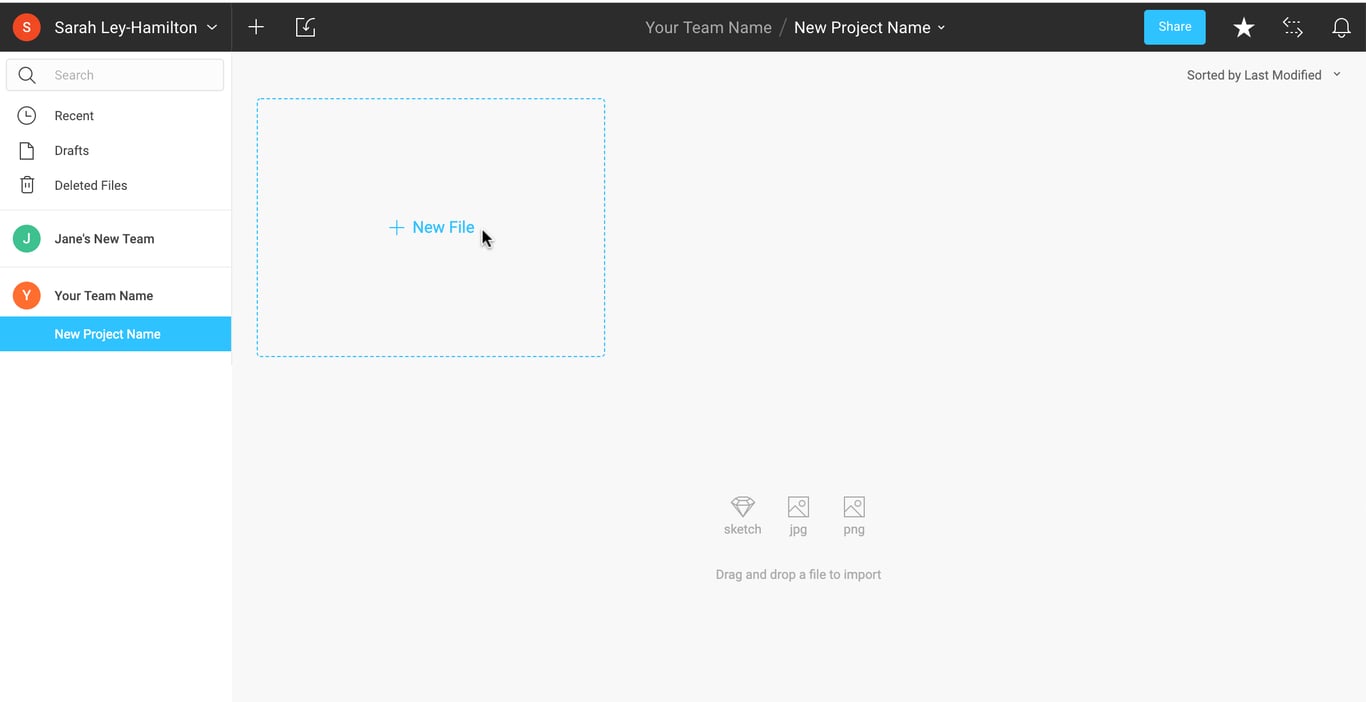
Task: Click the orange S user avatar
Action: pyautogui.click(x=27, y=28)
